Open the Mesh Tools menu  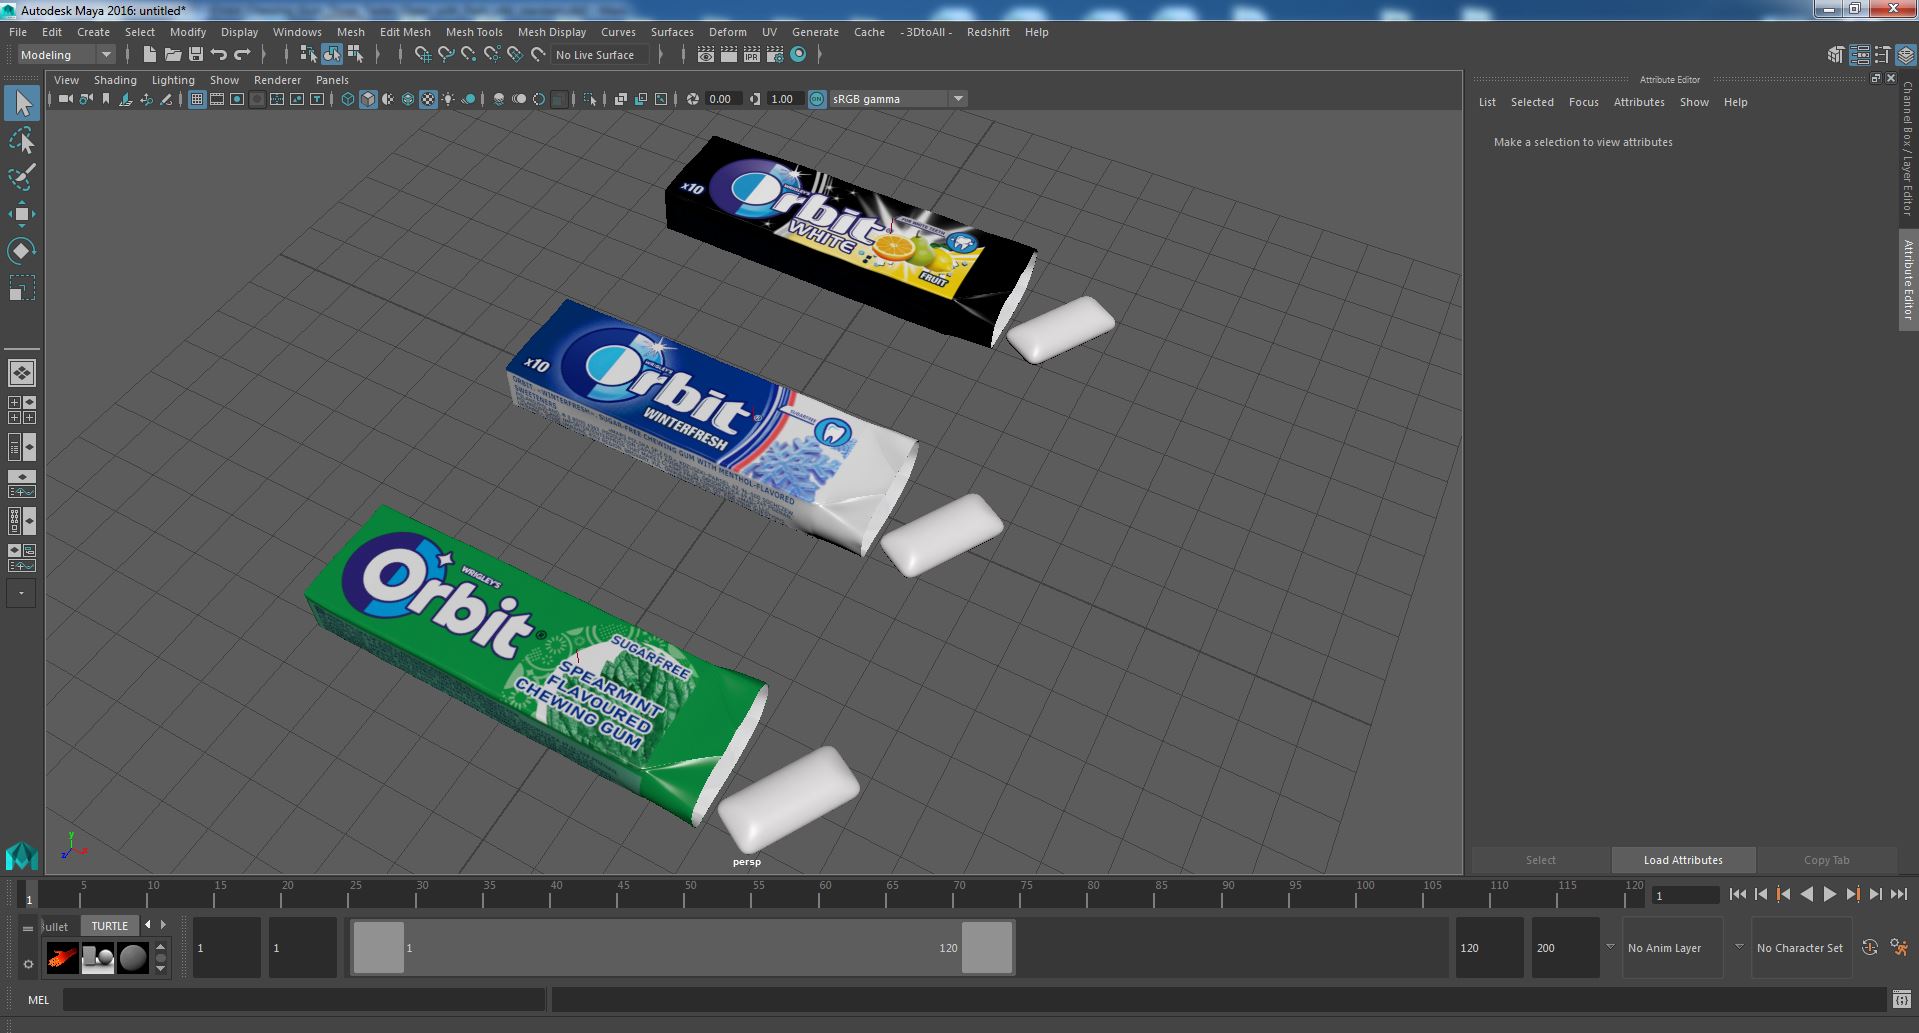[x=474, y=32]
